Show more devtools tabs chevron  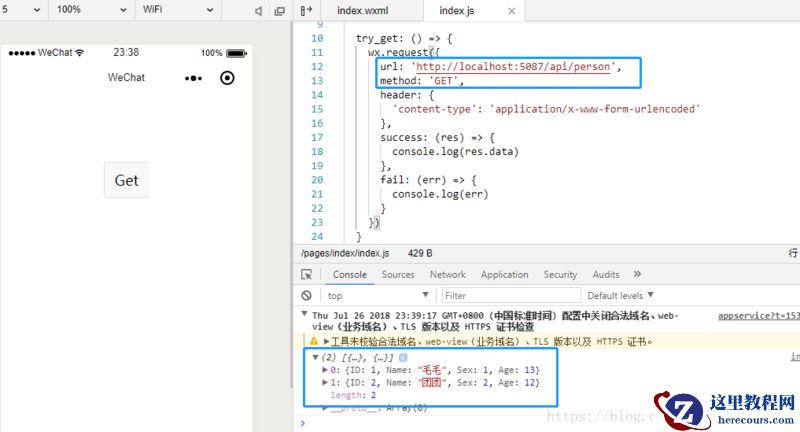pos(637,274)
